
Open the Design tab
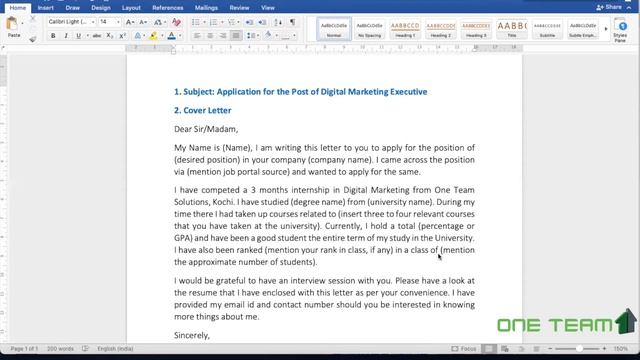click(x=101, y=8)
